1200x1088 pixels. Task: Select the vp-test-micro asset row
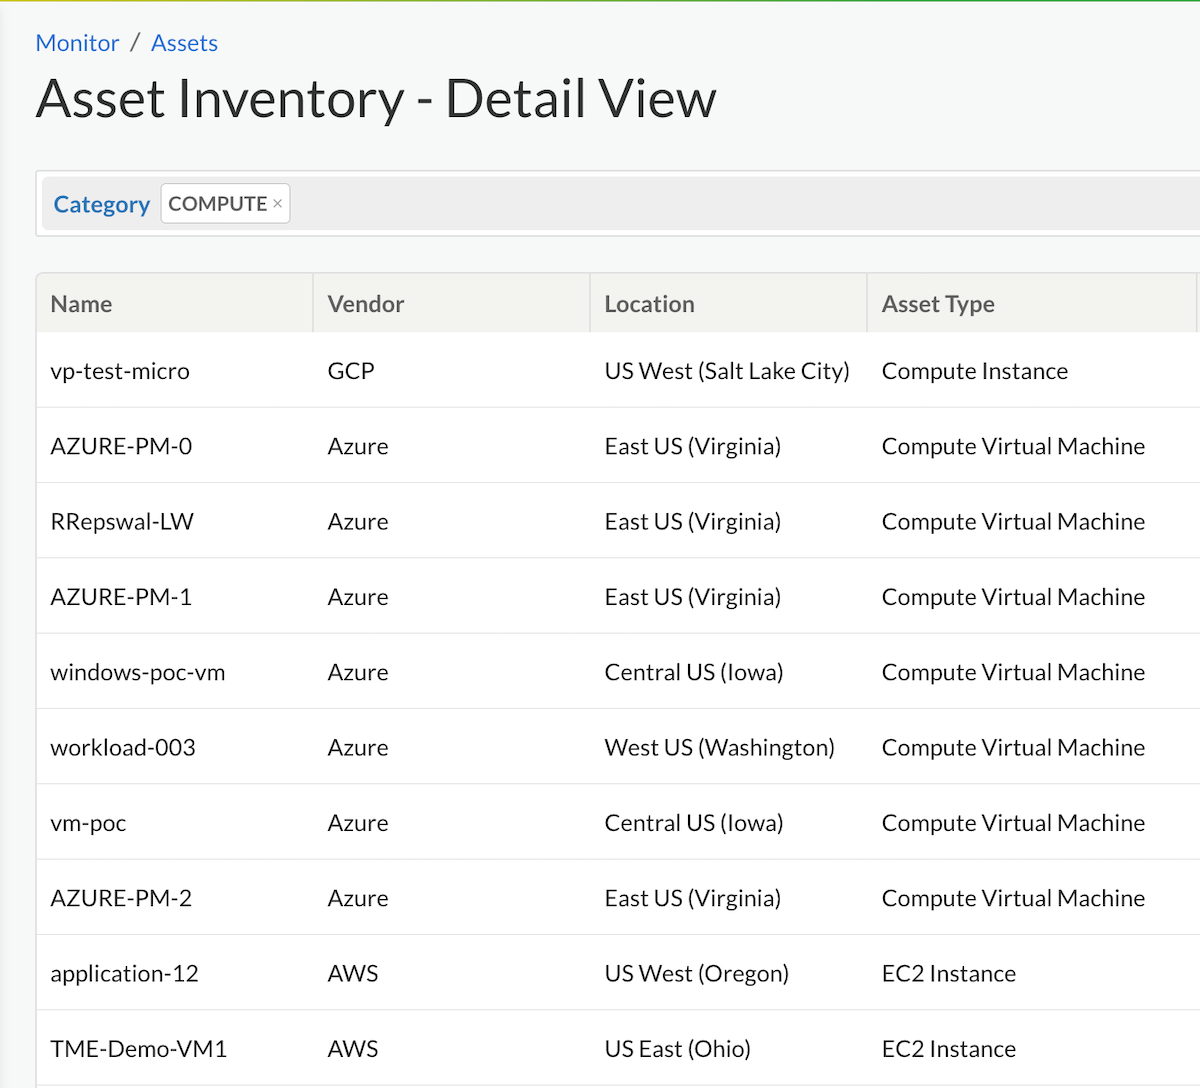pyautogui.click(x=120, y=371)
